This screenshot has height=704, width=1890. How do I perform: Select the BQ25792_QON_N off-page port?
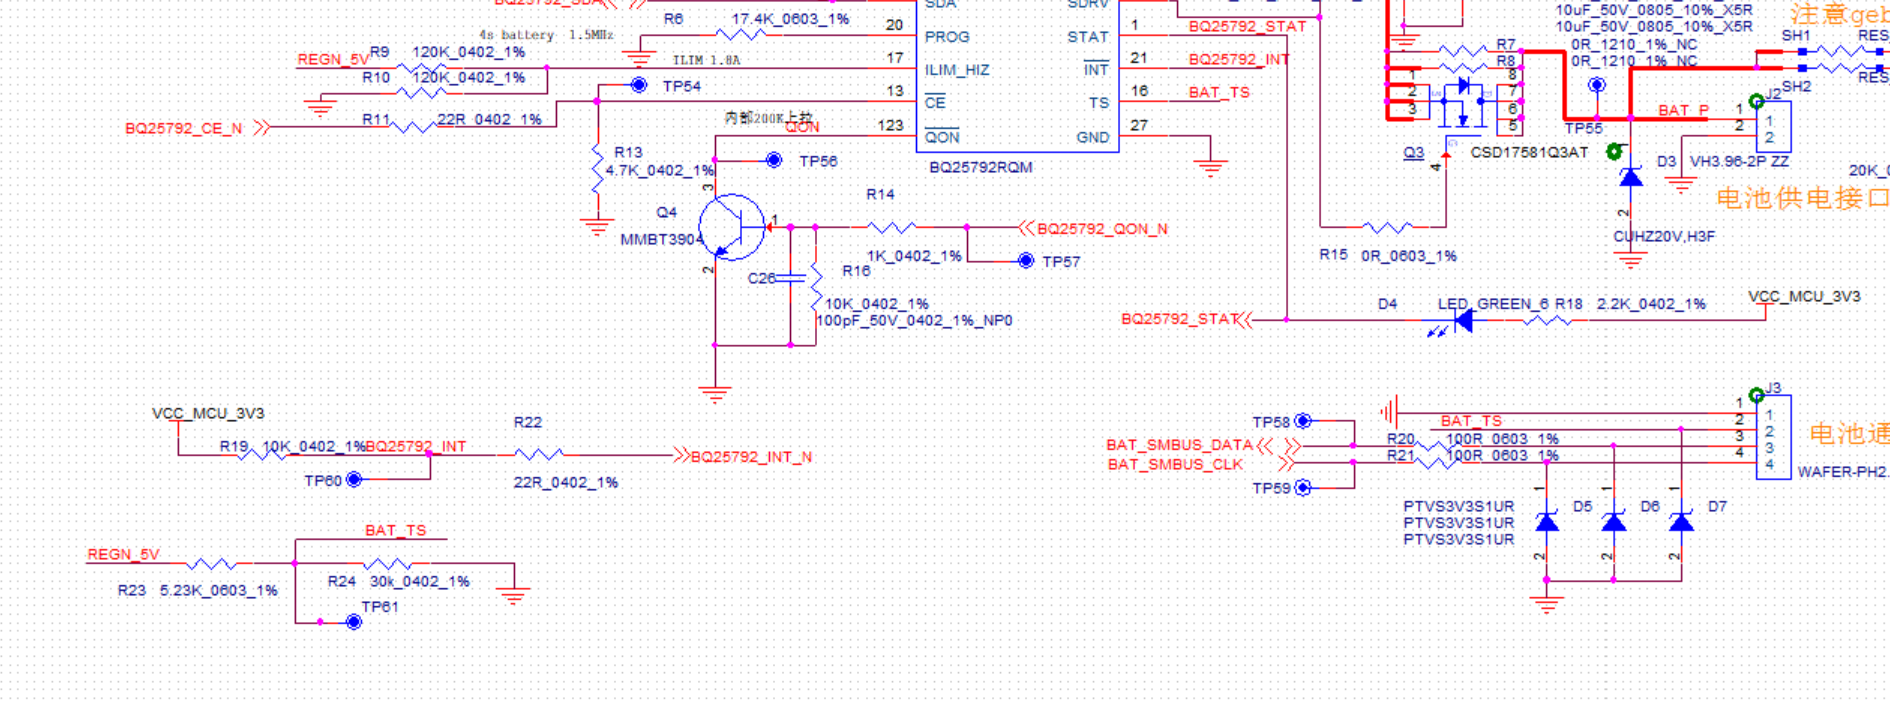tap(1093, 228)
